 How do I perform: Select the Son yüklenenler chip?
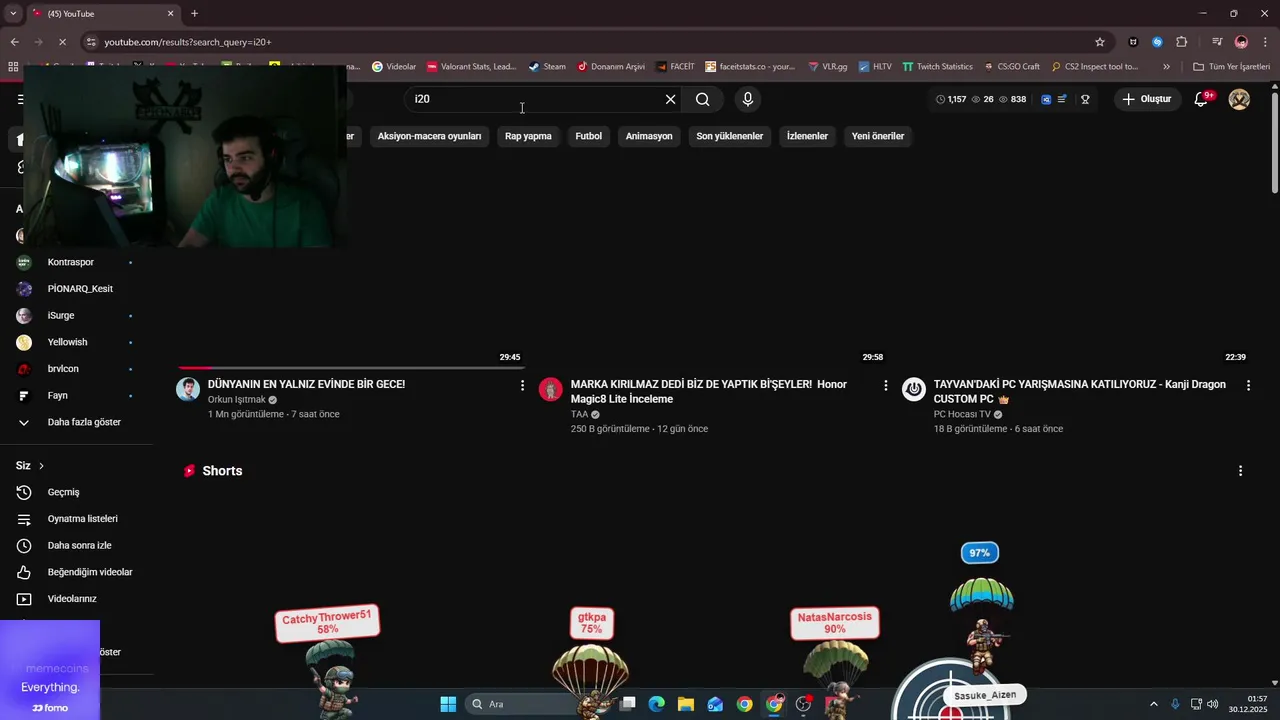point(730,136)
